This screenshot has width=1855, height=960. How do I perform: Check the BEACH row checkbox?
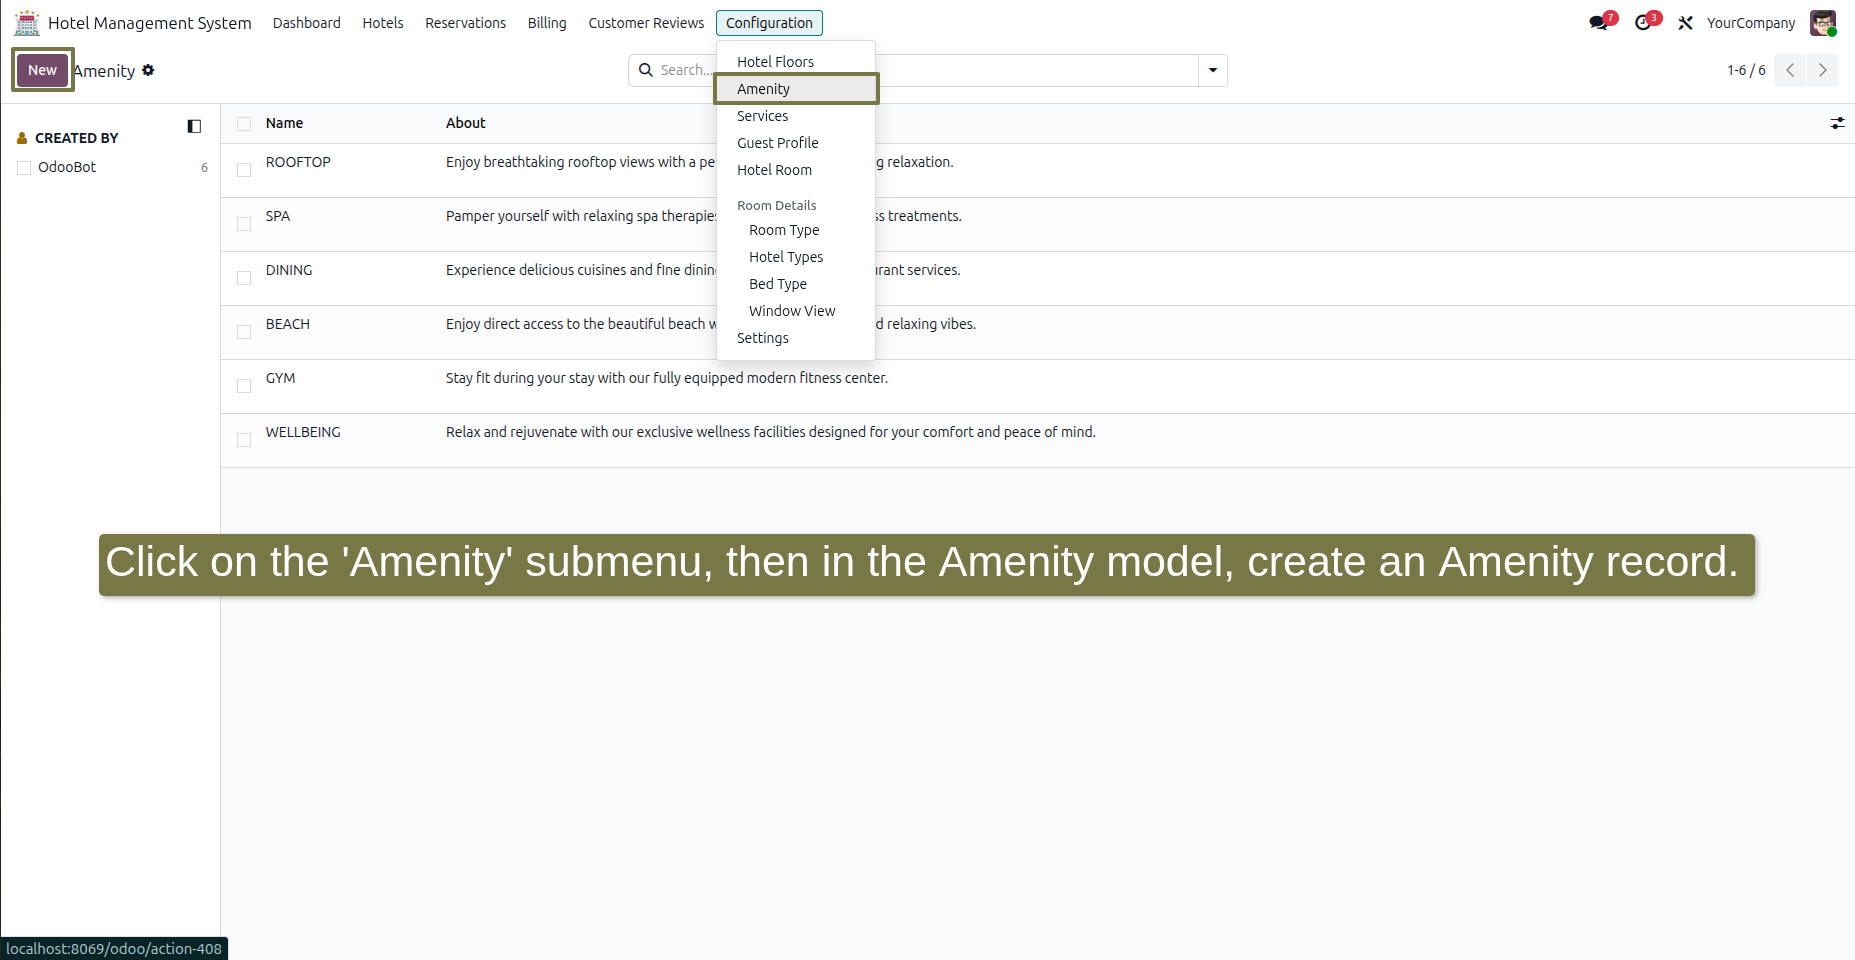244,332
